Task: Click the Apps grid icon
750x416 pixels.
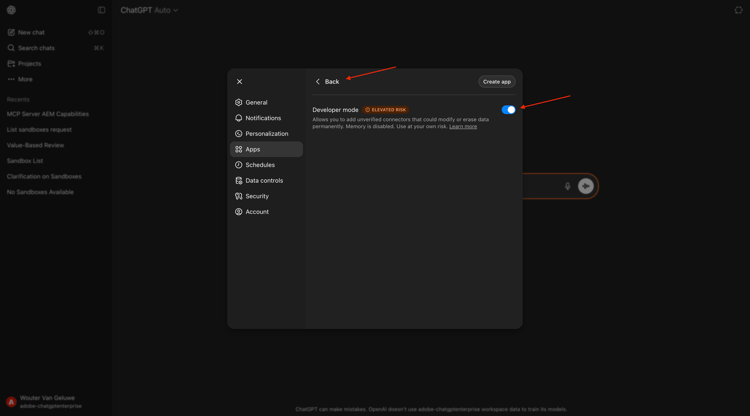Action: pyautogui.click(x=238, y=149)
